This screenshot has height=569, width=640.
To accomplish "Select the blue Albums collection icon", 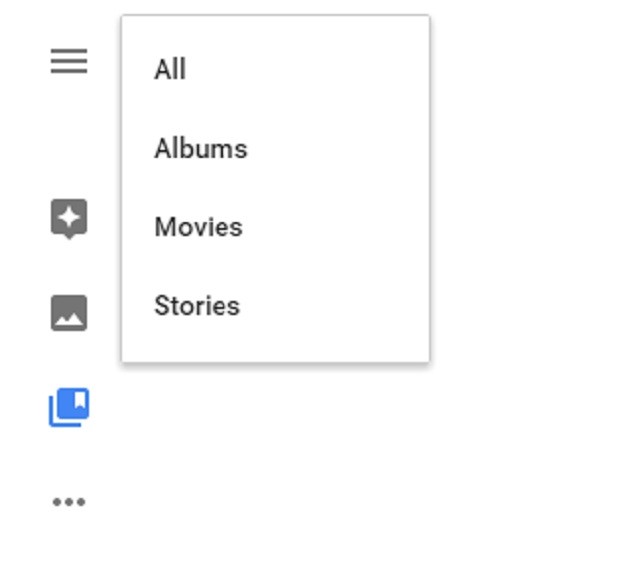I will (x=69, y=407).
